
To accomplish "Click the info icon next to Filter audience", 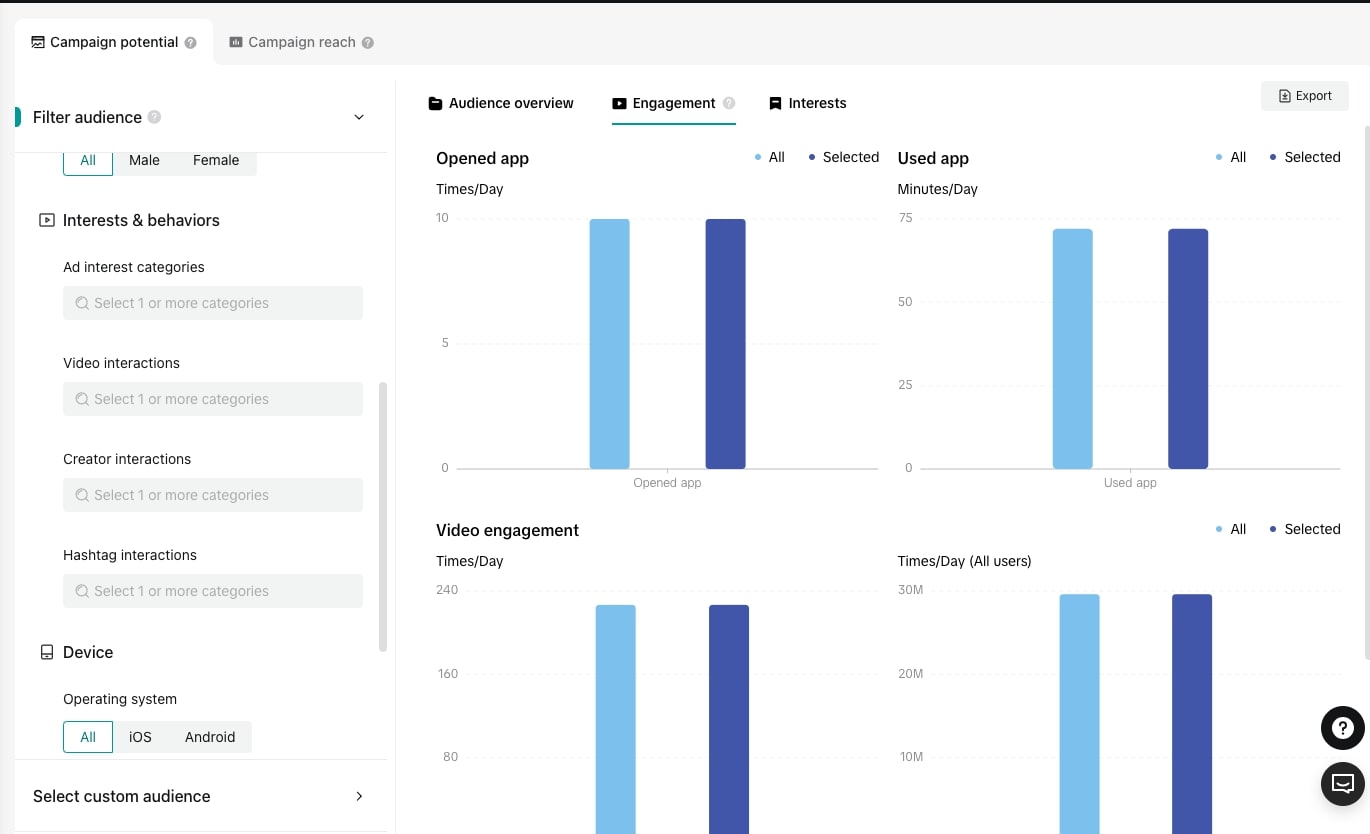I will [154, 117].
